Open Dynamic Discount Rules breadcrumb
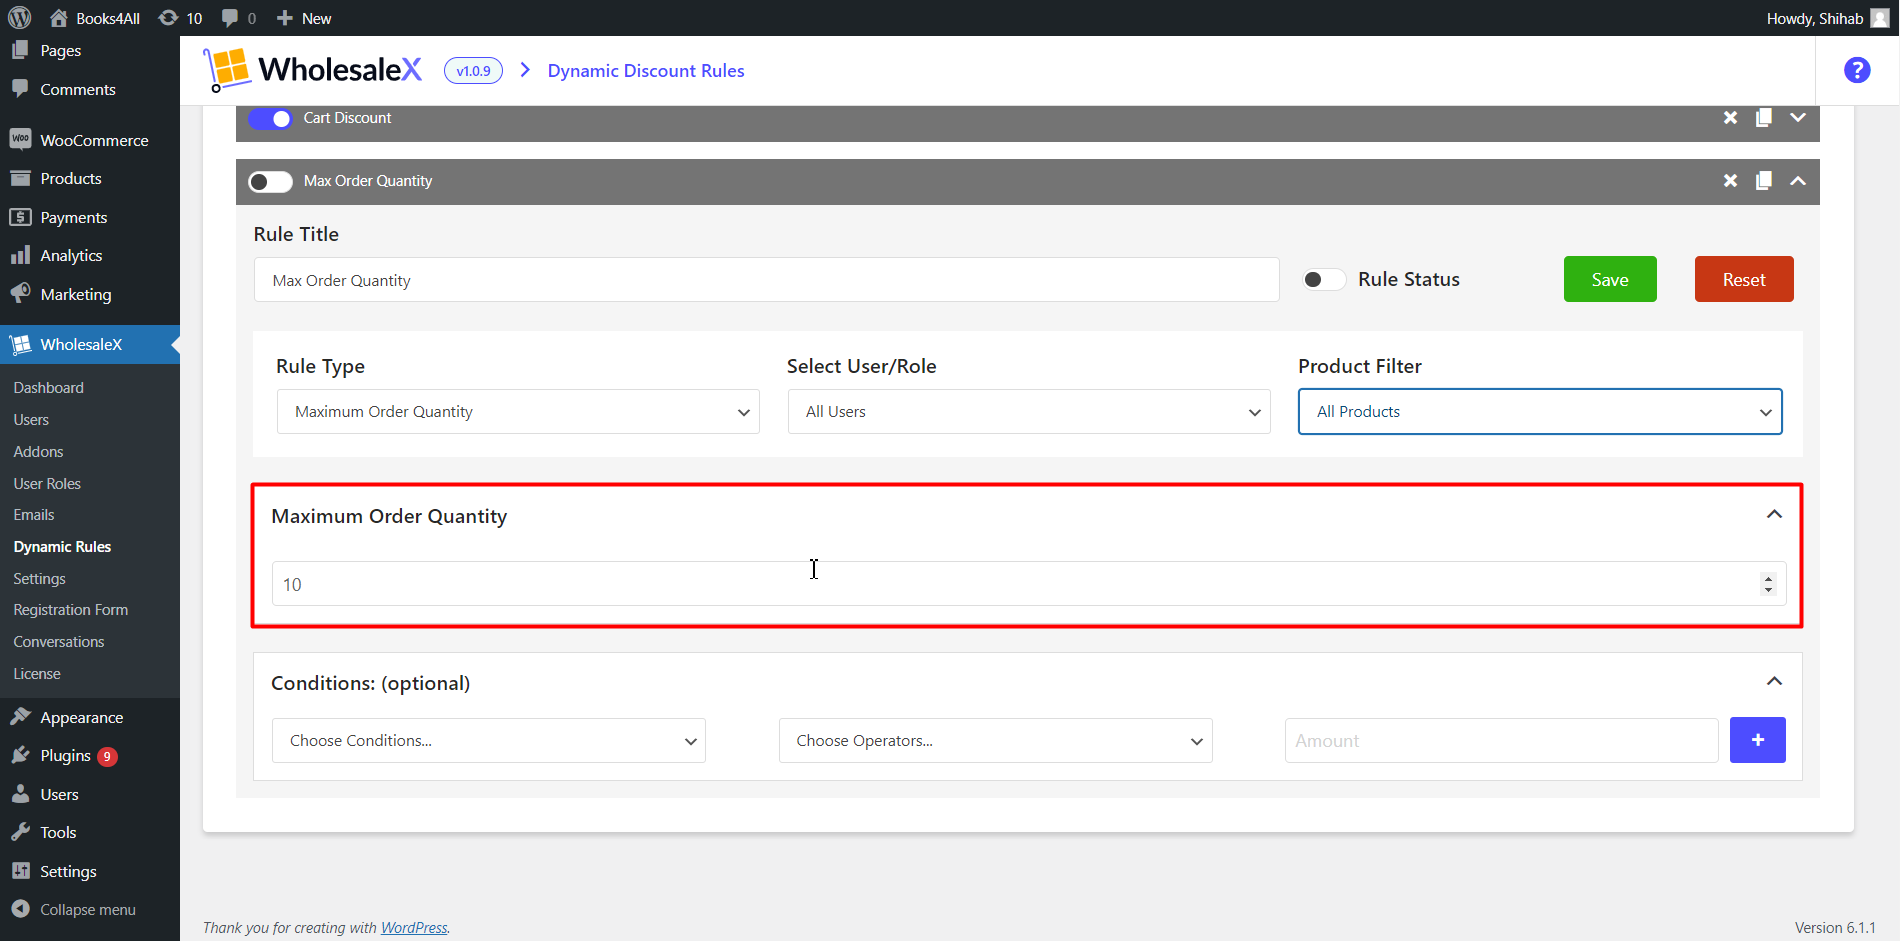Screen dimensions: 1900x941 click(646, 71)
